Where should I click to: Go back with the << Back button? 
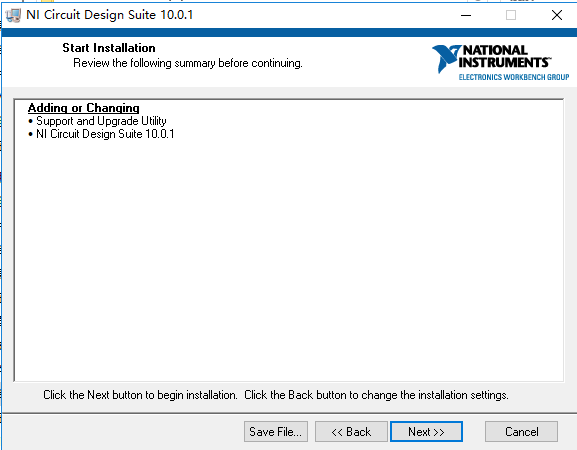coord(351,432)
